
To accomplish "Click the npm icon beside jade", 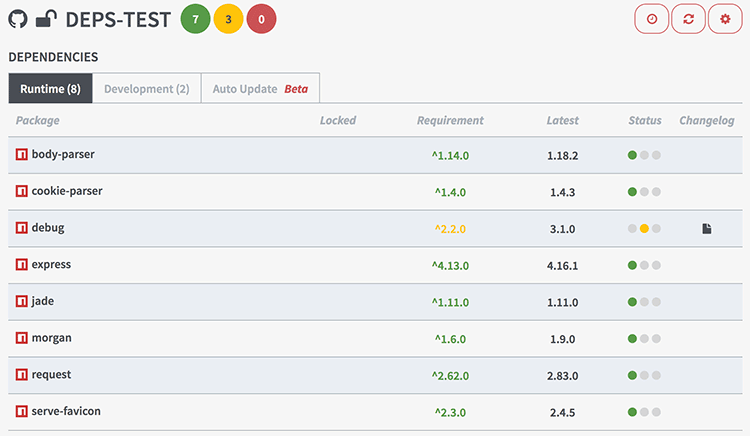I will (x=22, y=301).
